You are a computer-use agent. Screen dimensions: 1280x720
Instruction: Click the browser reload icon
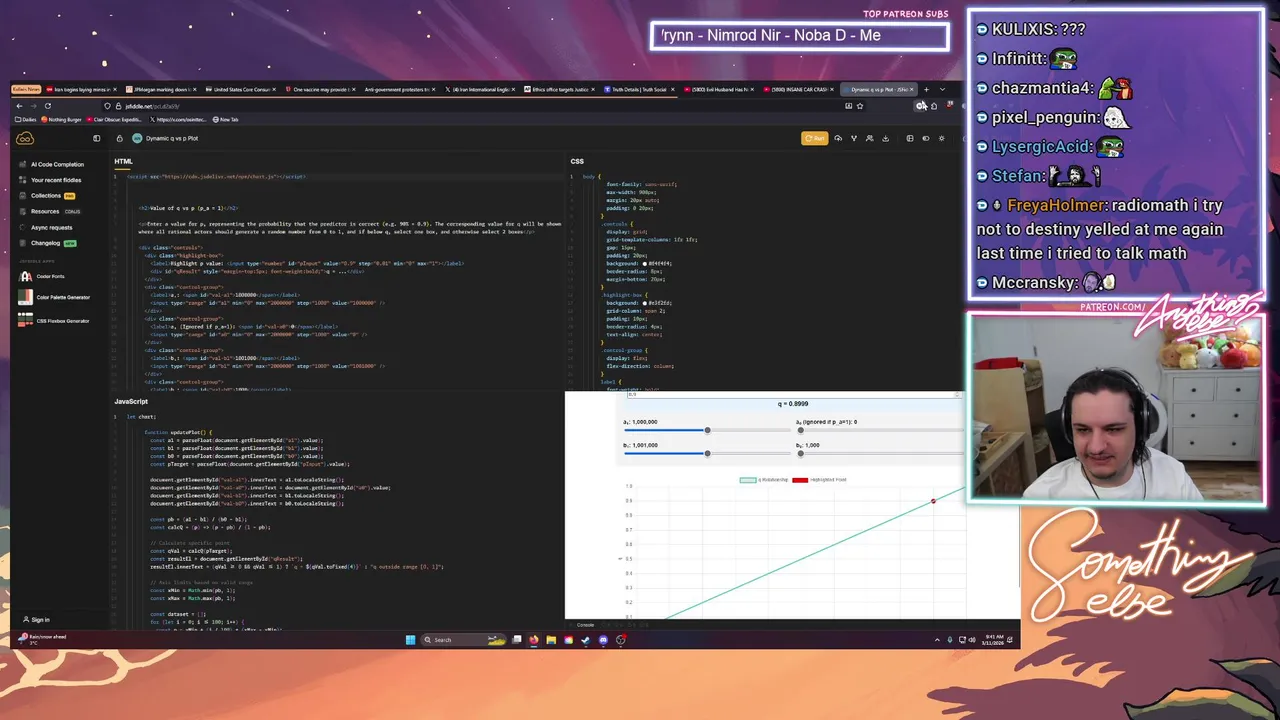pos(48,106)
